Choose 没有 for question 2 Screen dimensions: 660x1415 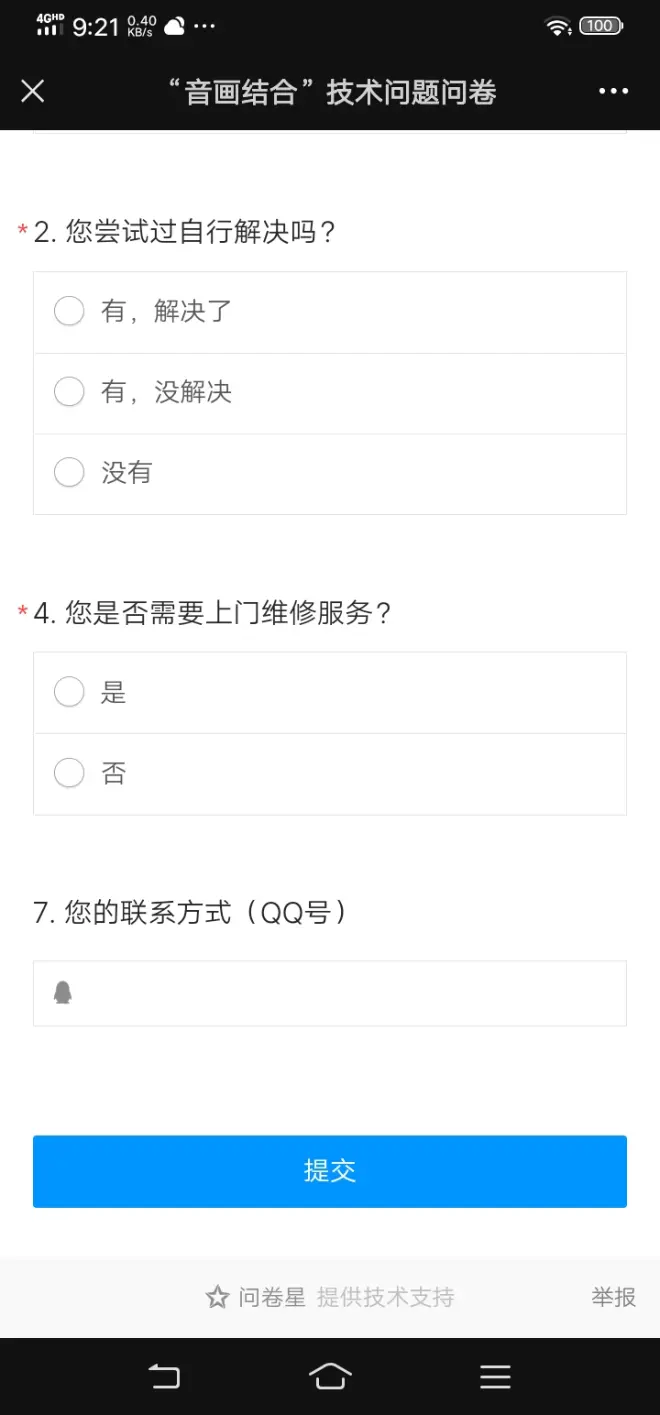tap(69, 472)
